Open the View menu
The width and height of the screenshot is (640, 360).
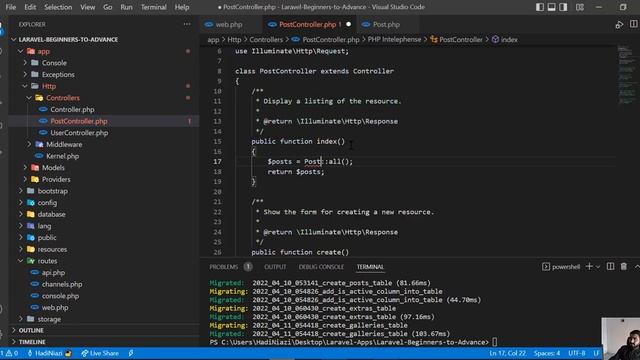87,7
